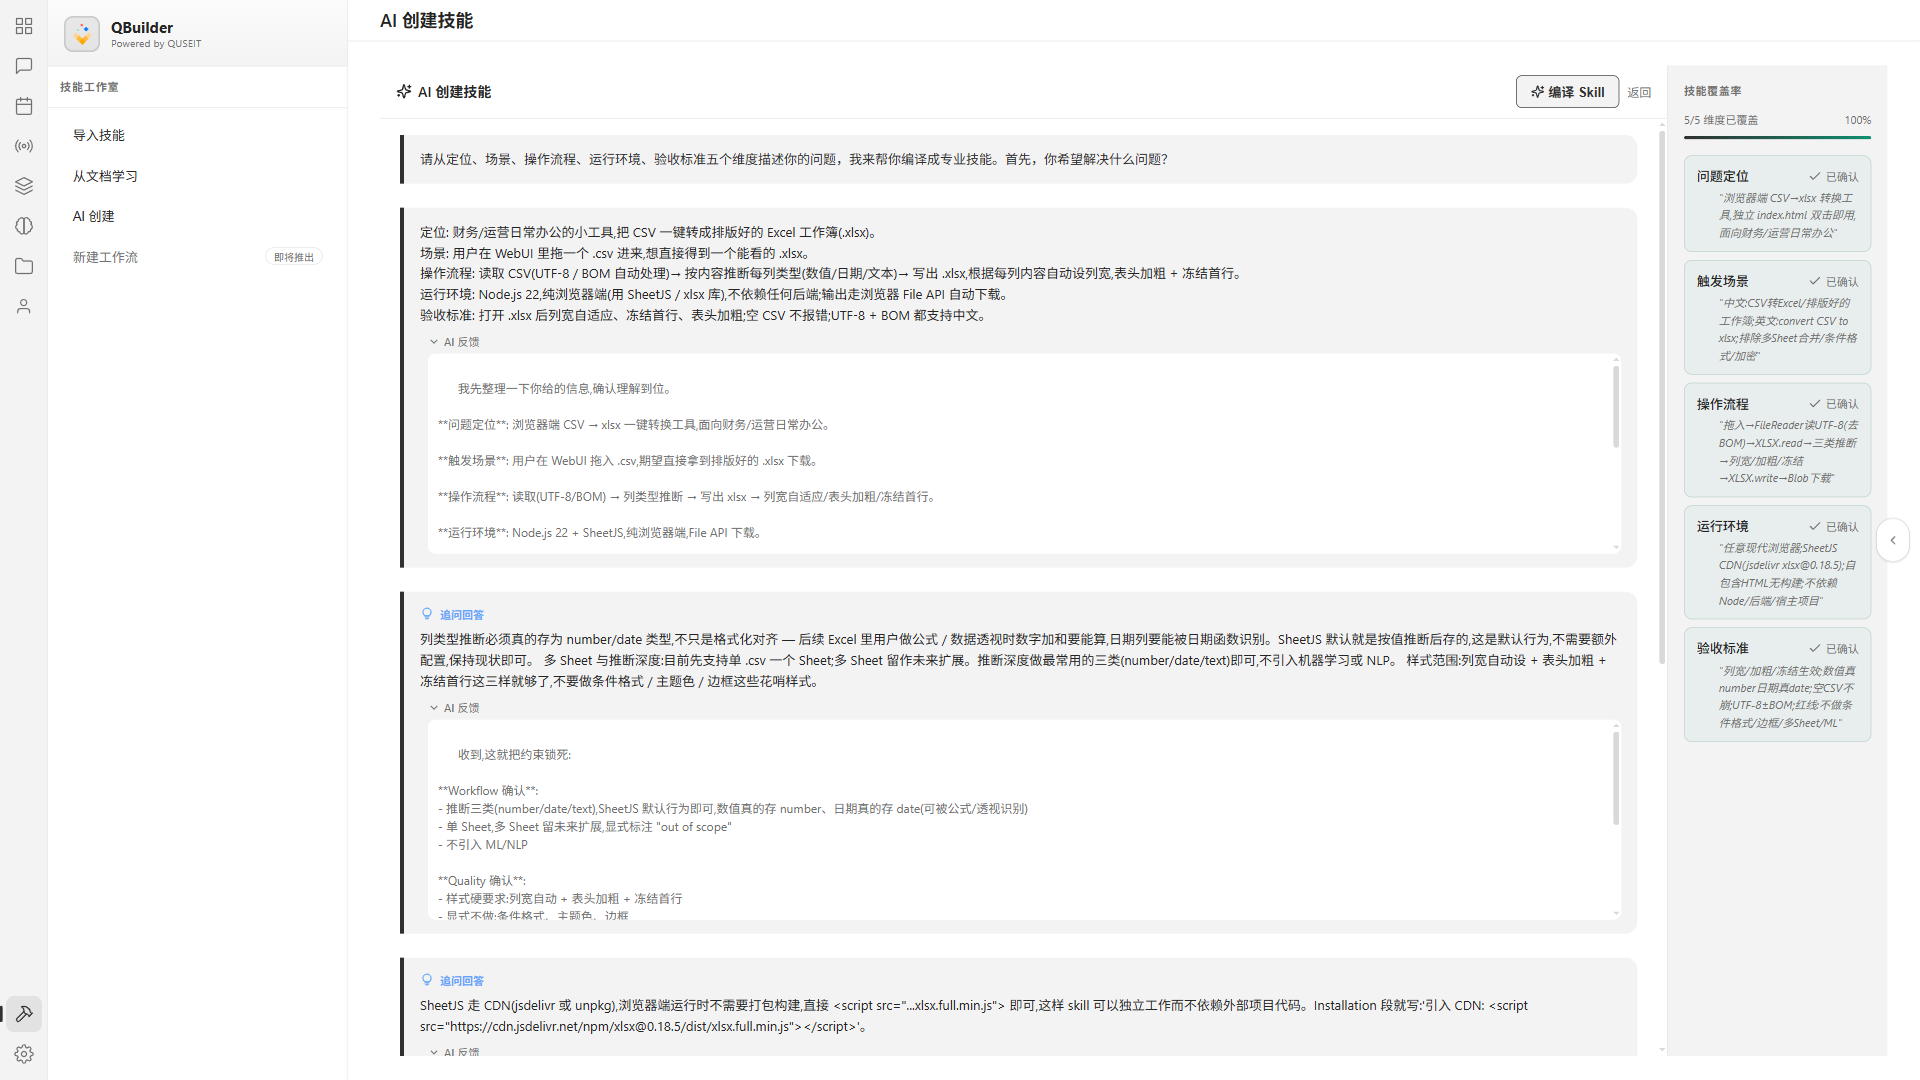Open the 操作流程 confirmed card

click(x=1777, y=440)
